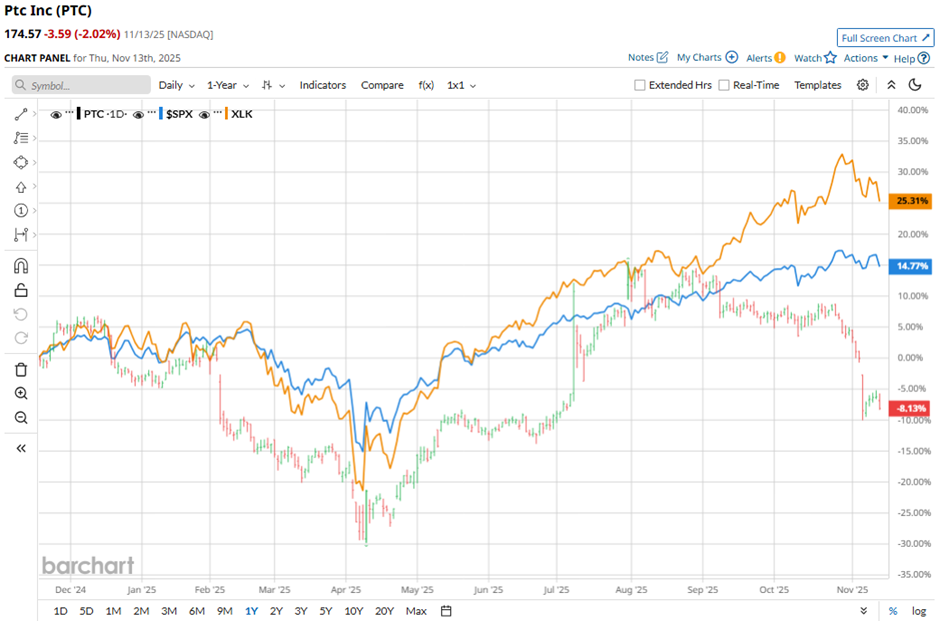Open the chart settings gear
Viewport: 940px width, 621px height.
[x=863, y=85]
